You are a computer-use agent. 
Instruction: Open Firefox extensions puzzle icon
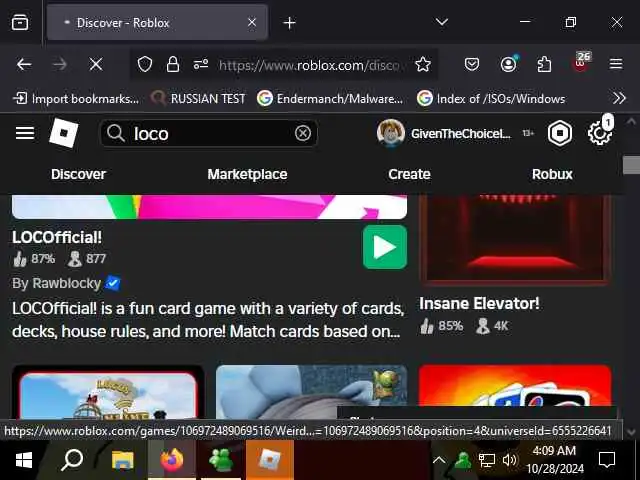[544, 64]
